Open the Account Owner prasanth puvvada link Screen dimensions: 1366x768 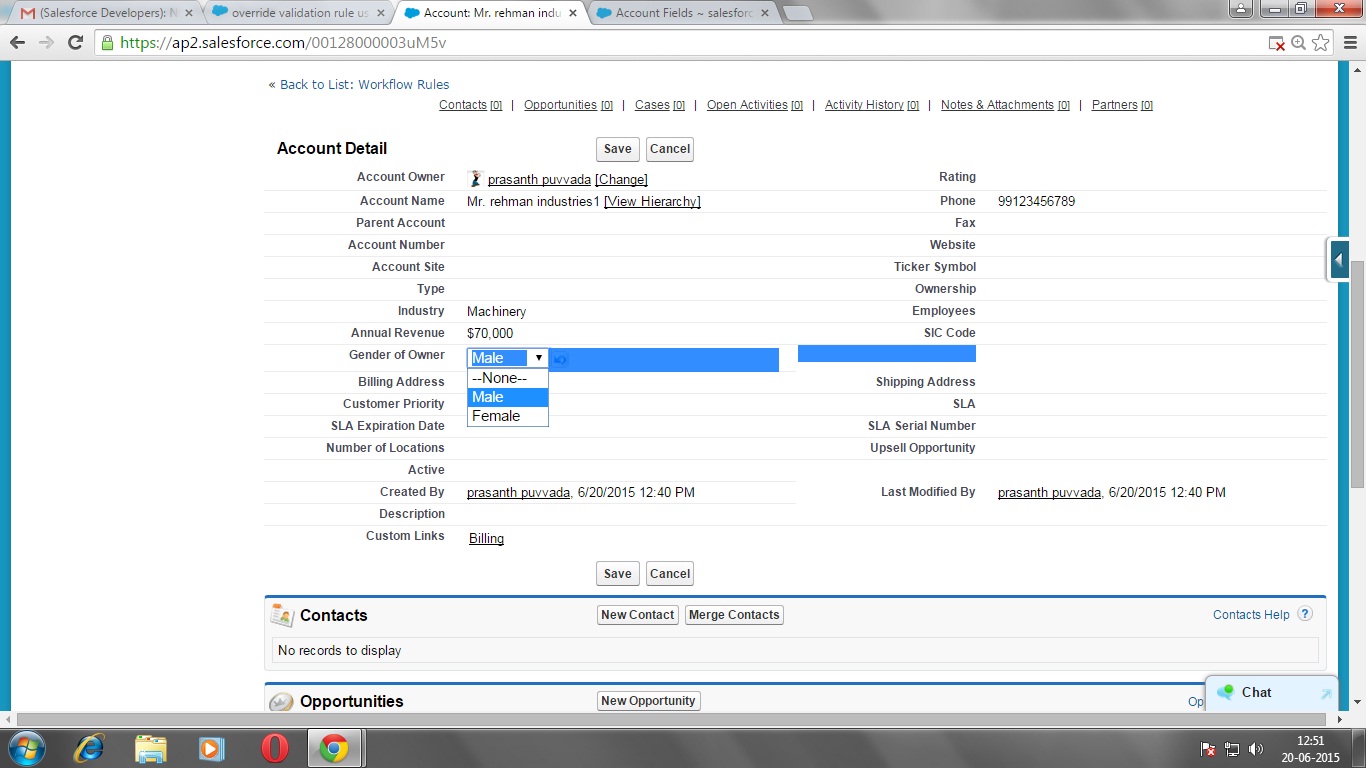point(539,180)
